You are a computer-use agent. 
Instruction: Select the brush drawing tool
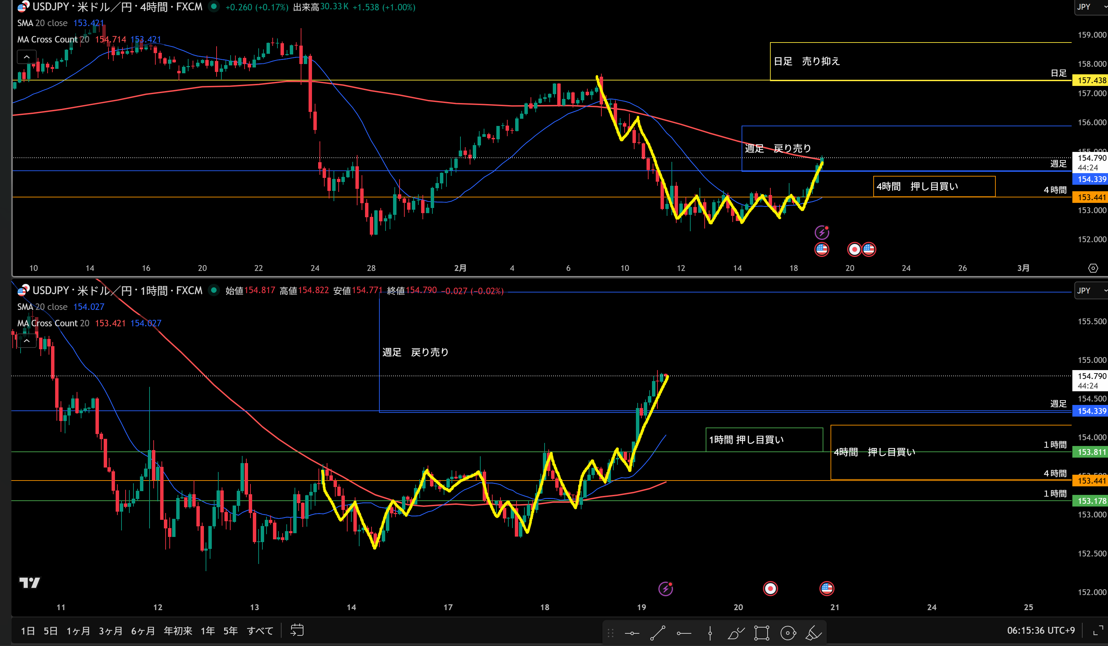[x=736, y=633]
